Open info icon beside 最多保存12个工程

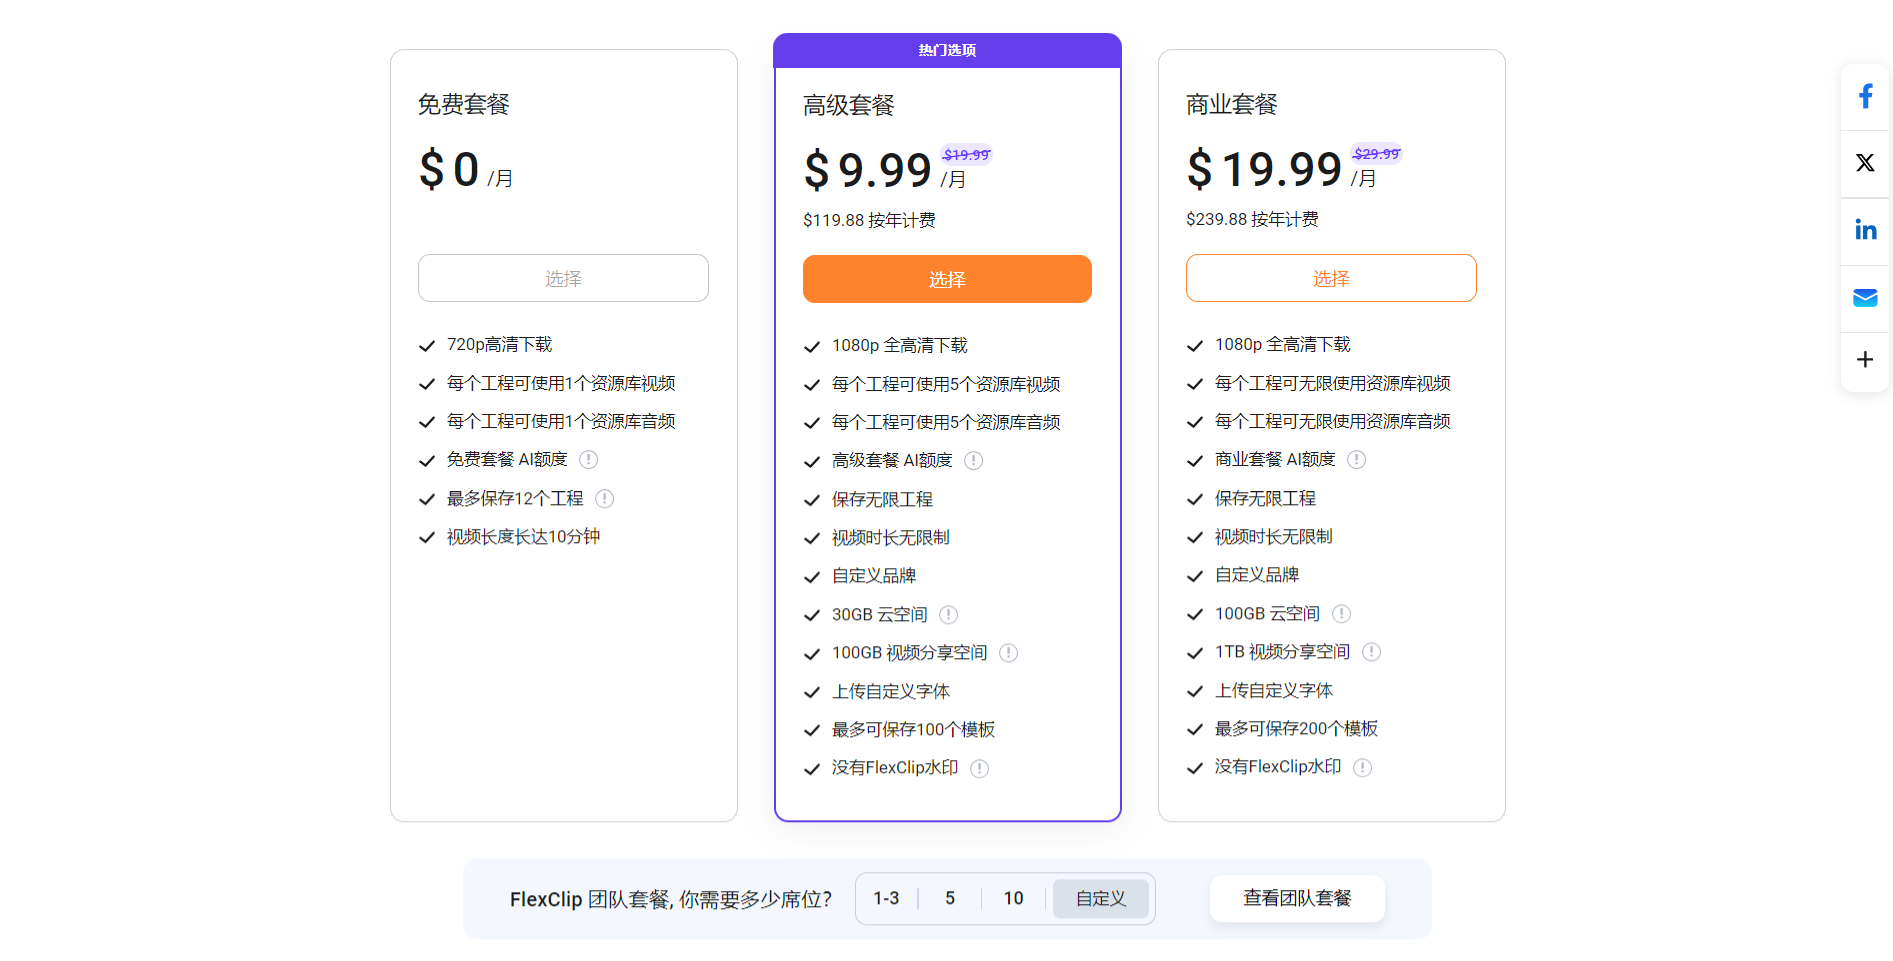(605, 499)
